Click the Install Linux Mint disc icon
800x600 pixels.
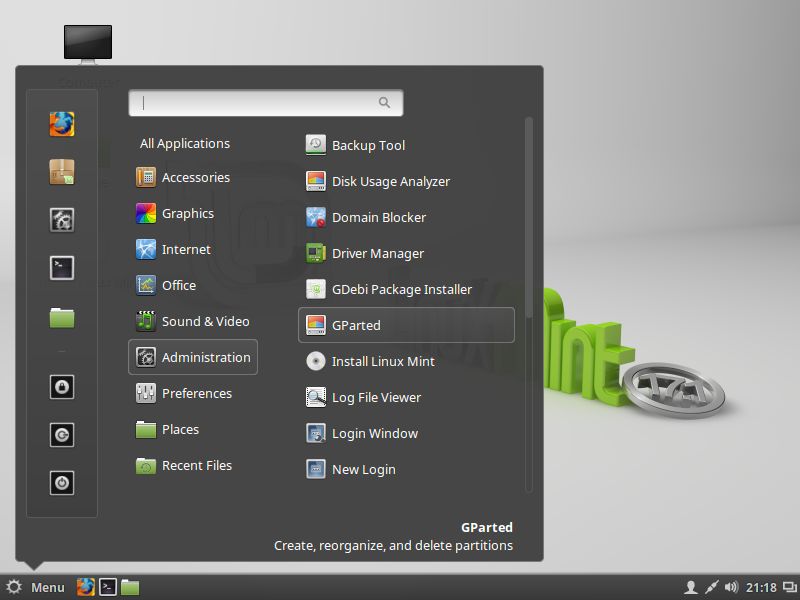pos(316,361)
